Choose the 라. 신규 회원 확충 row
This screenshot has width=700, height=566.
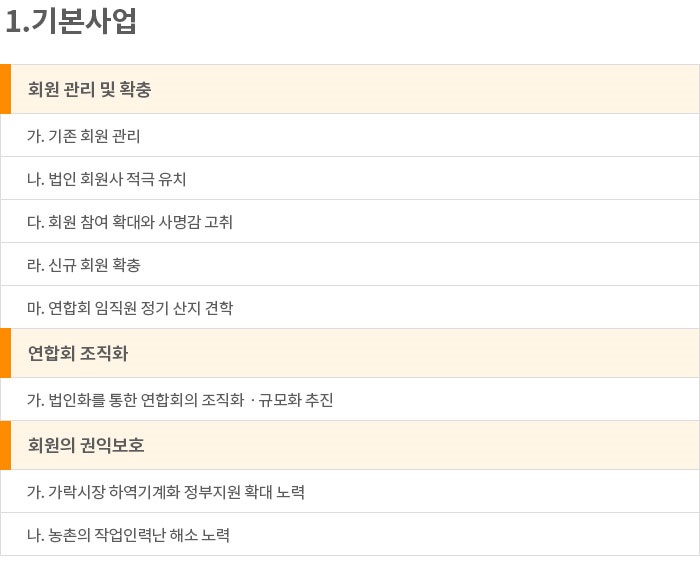350,265
